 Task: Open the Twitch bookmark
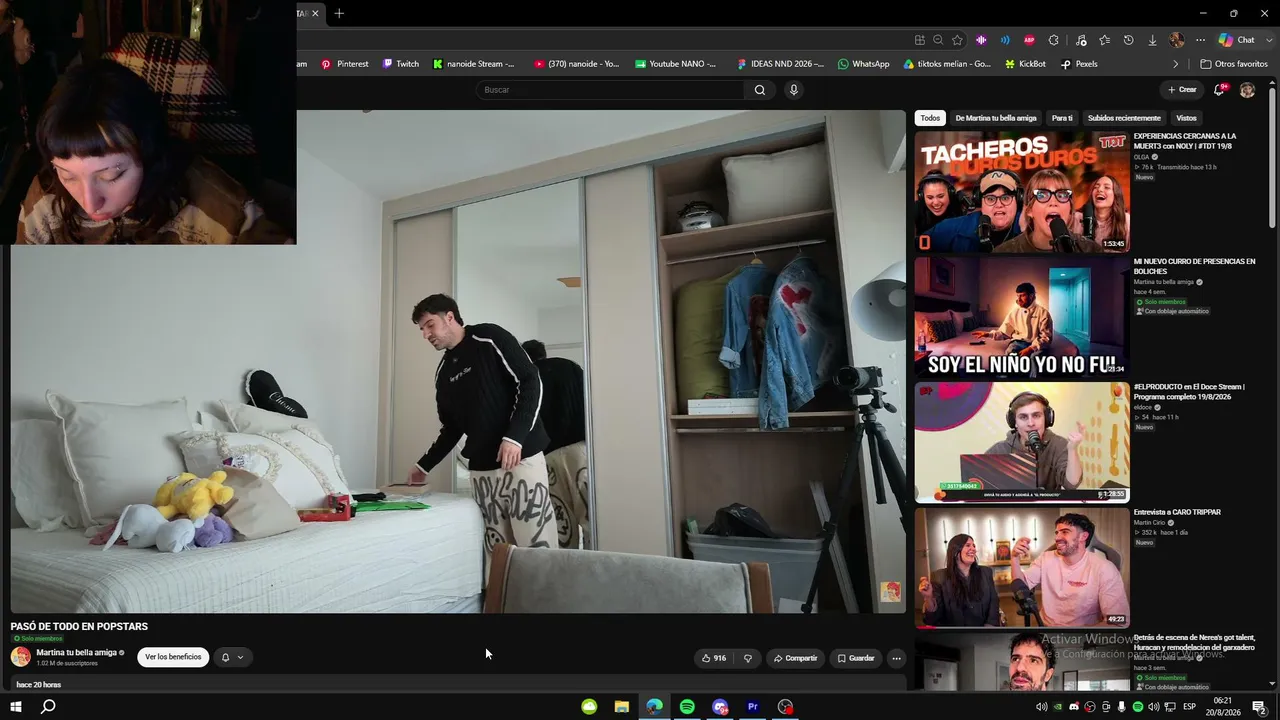tap(401, 64)
